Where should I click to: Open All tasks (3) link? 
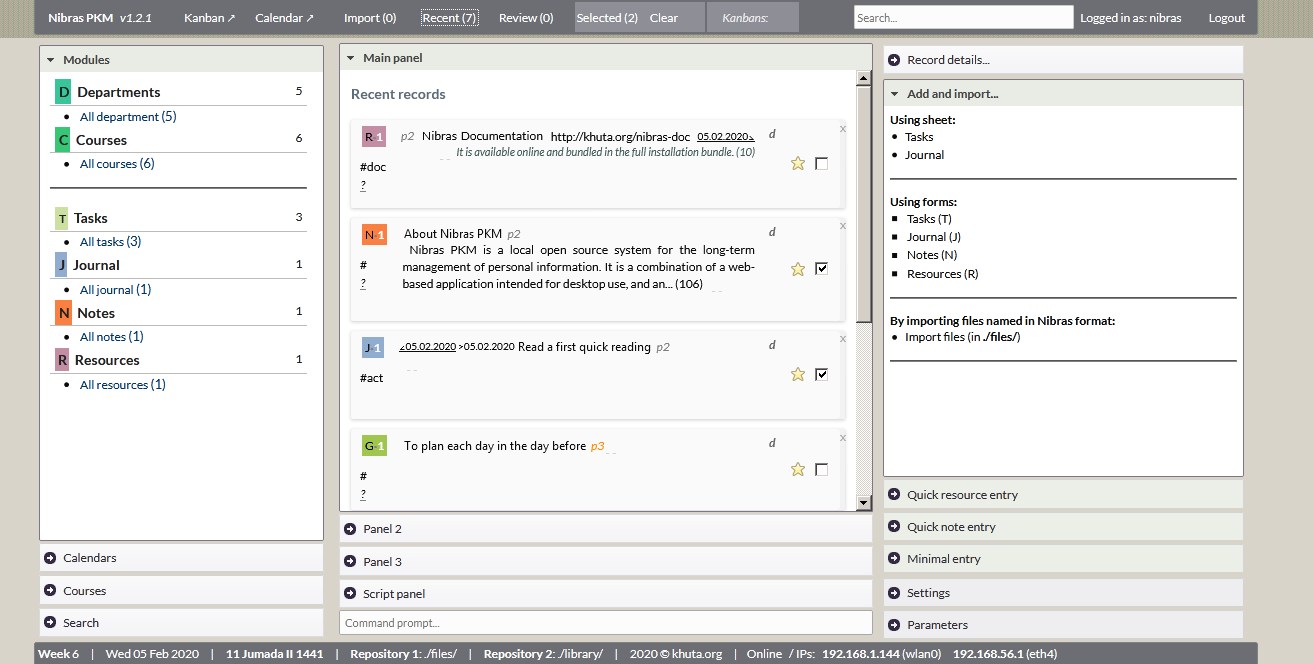pyautogui.click(x=111, y=242)
